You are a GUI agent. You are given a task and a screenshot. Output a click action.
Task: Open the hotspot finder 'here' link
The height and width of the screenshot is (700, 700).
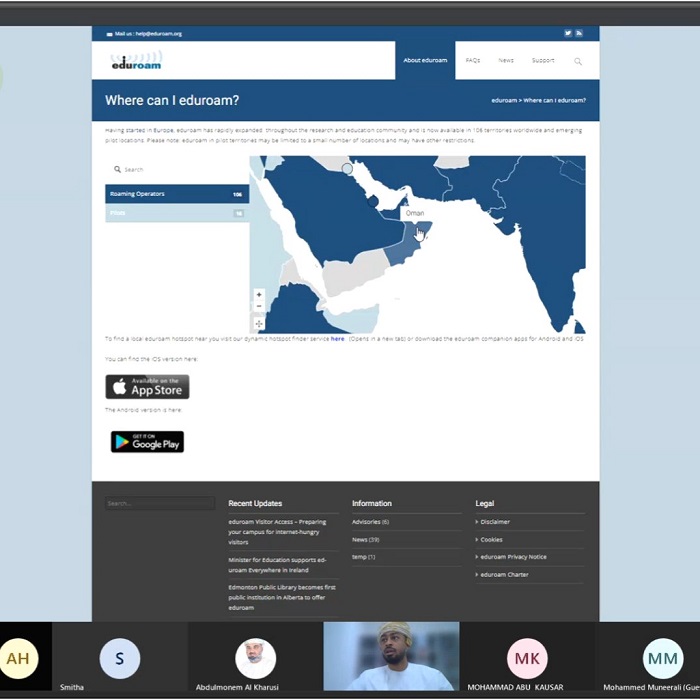click(338, 339)
